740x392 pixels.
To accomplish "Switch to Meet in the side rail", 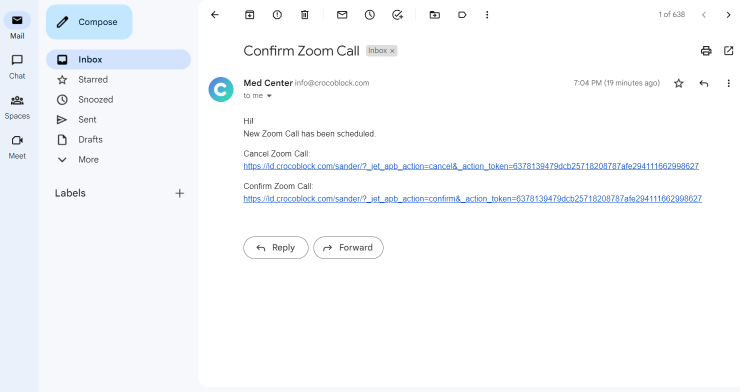I will tap(17, 147).
